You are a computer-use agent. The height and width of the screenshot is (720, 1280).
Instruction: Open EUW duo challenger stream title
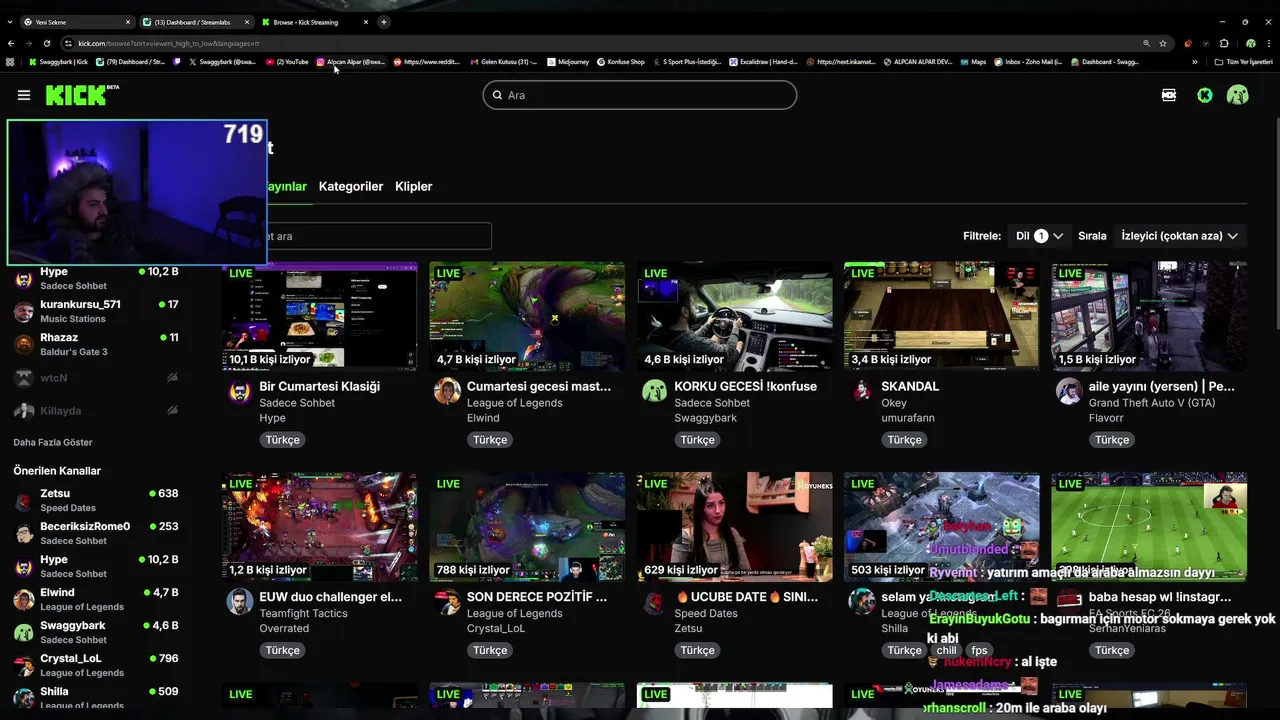330,597
